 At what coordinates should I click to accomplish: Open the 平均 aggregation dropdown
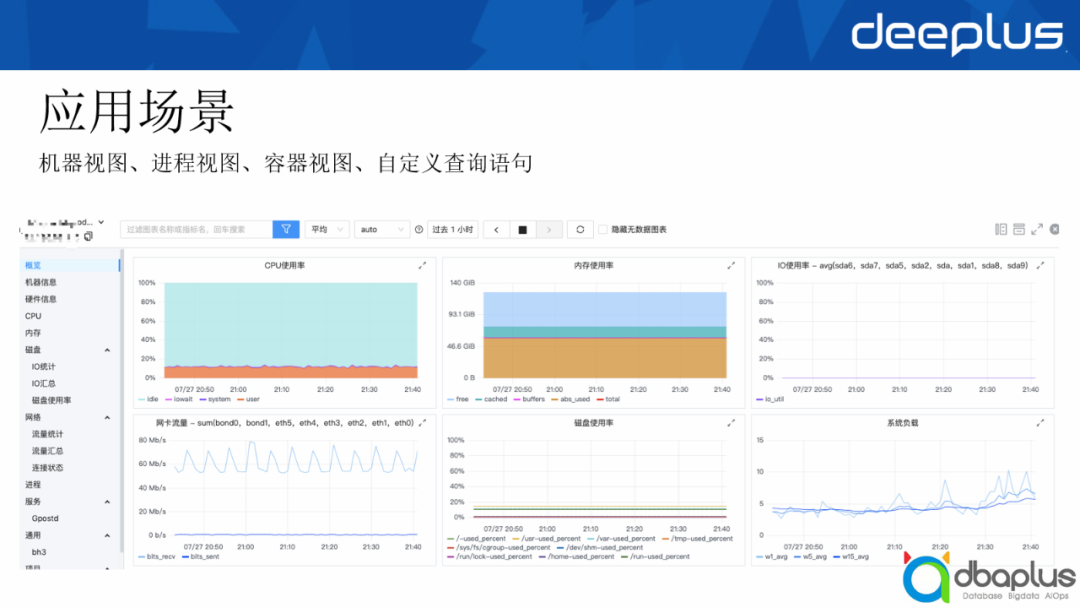click(327, 229)
